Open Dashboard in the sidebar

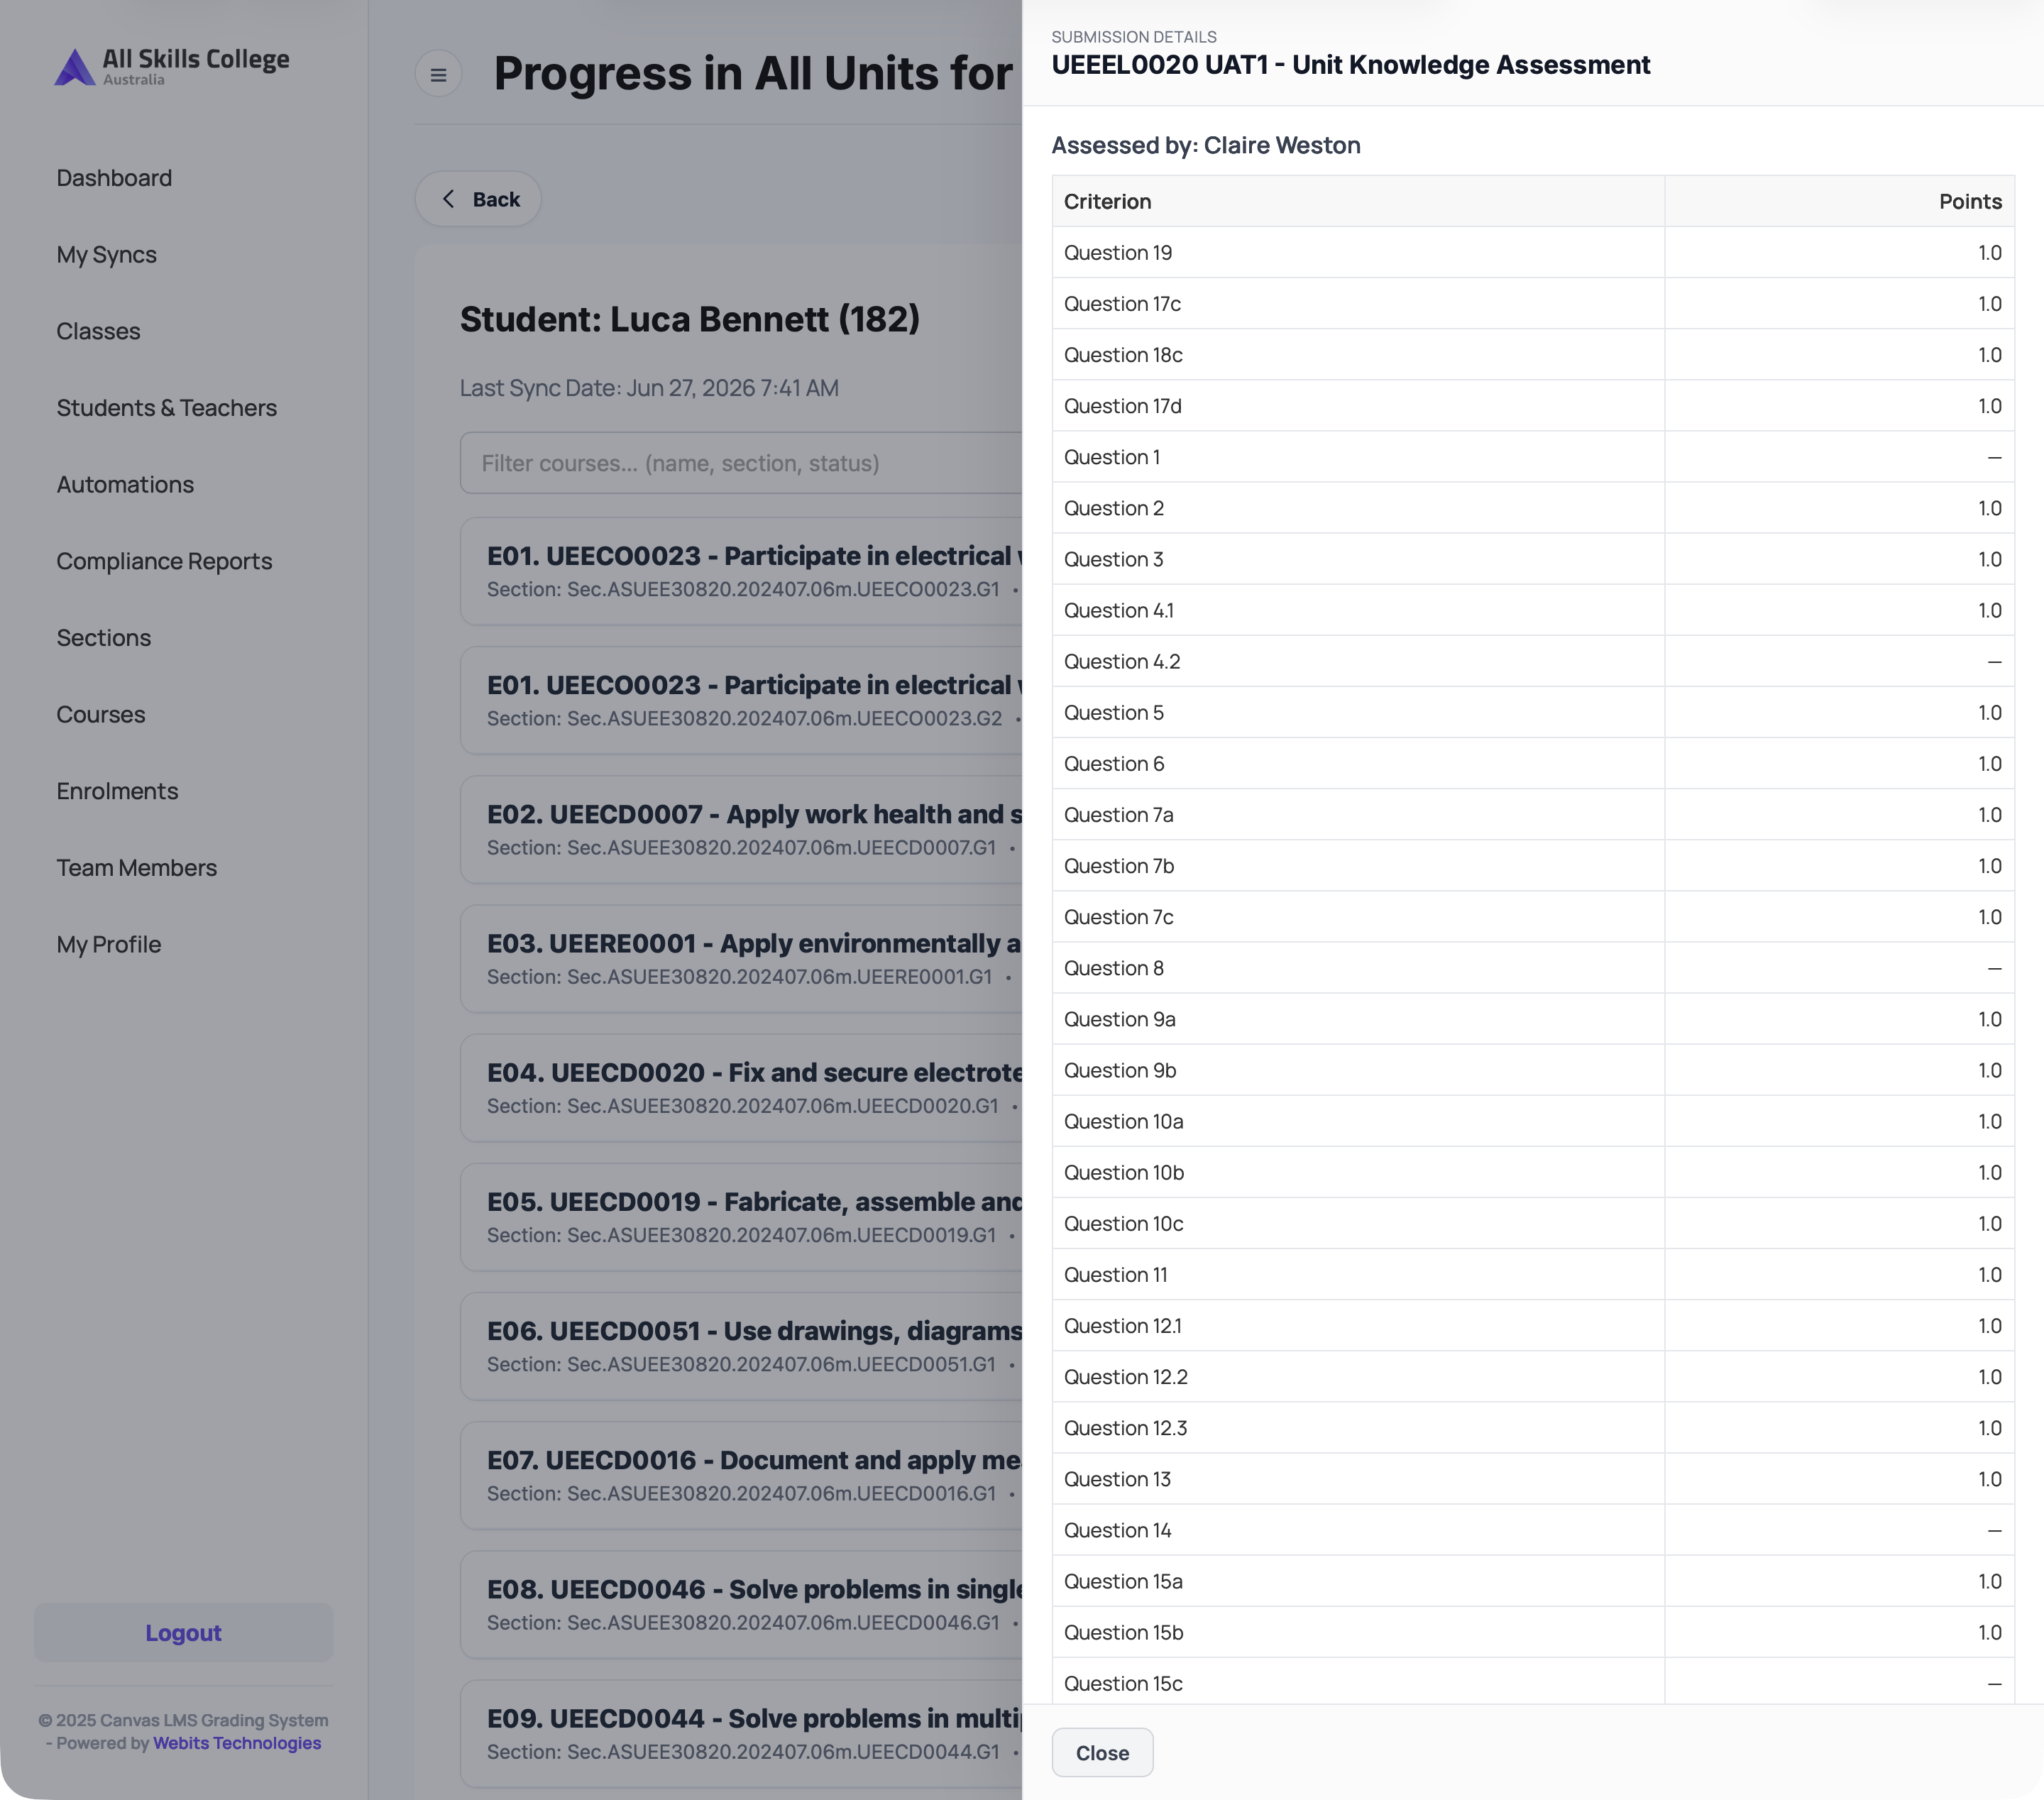pos(114,178)
